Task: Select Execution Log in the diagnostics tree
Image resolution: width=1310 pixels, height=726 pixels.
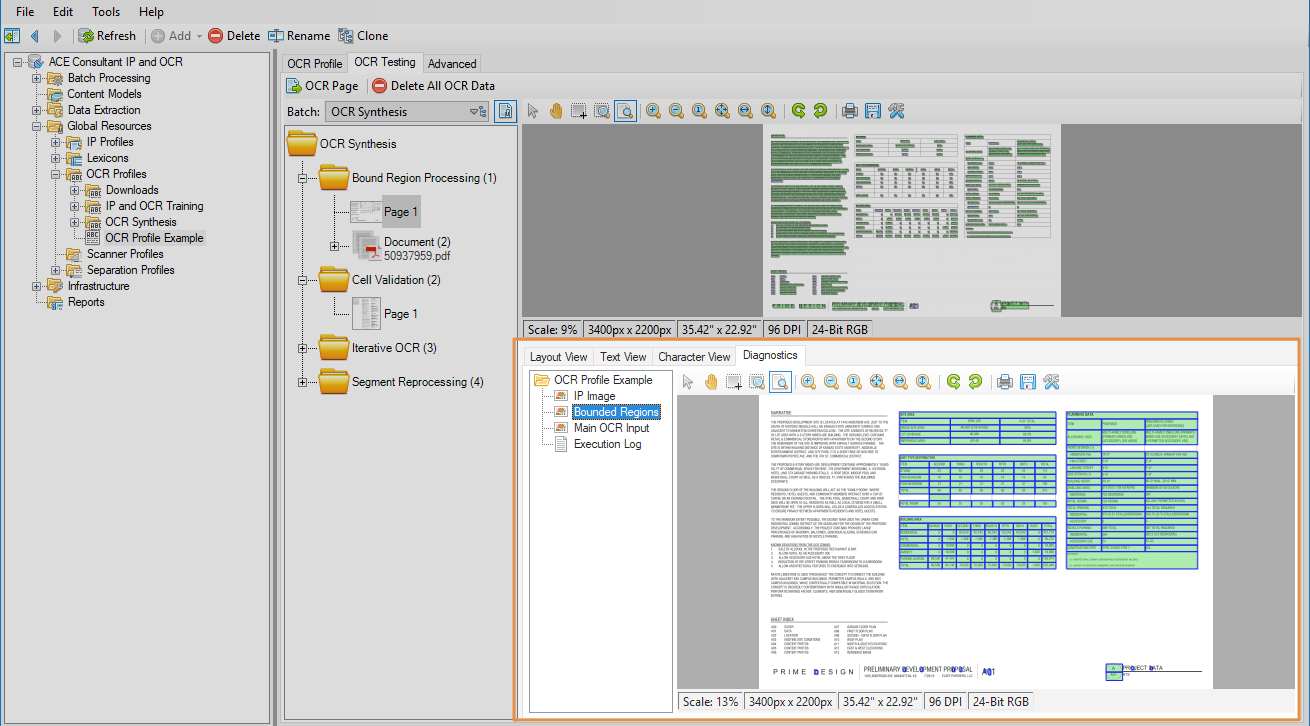Action: pos(607,444)
